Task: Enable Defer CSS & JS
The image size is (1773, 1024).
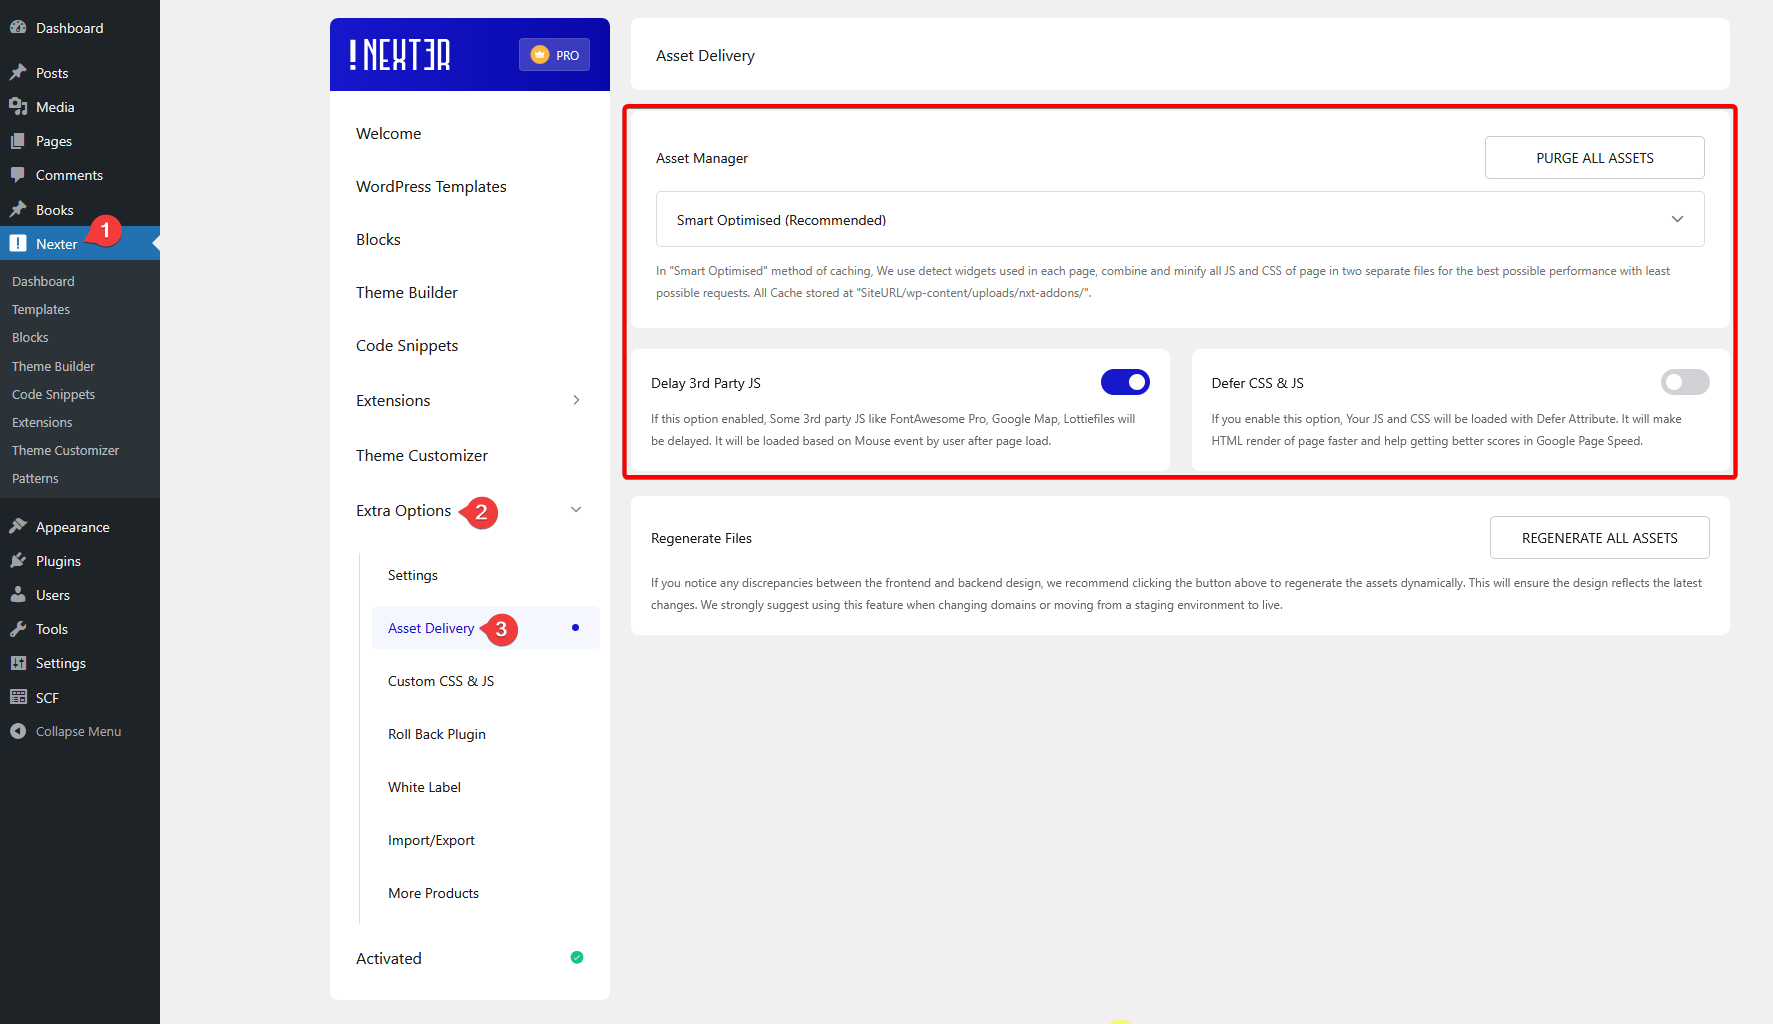Action: click(1685, 382)
